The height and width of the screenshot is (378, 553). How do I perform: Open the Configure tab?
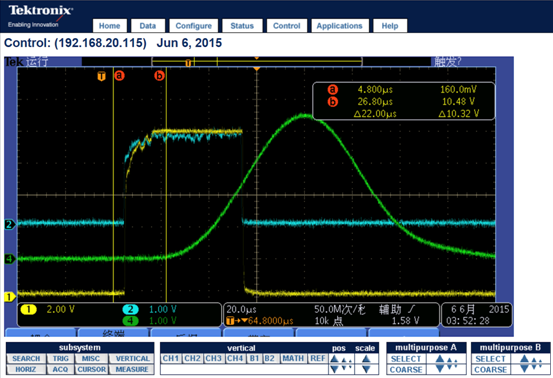click(x=194, y=26)
